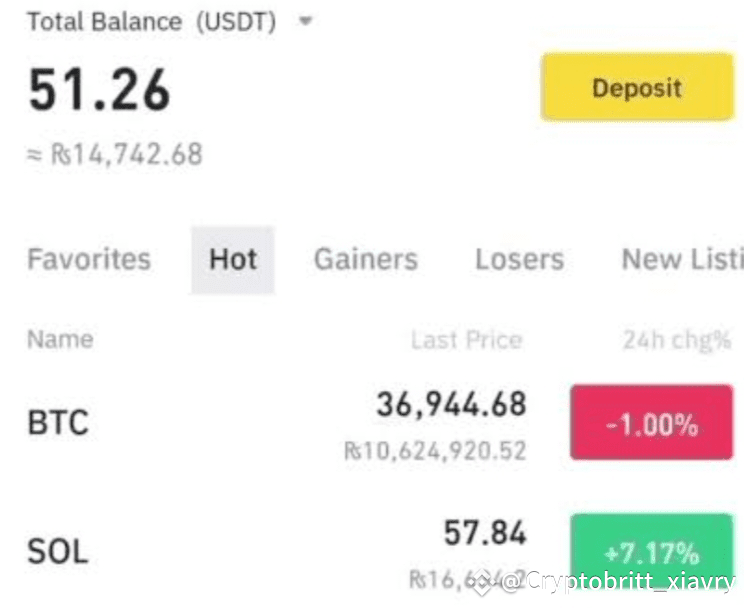This screenshot has width=744, height=608.
Task: Open the Gainers tab
Action: (x=366, y=259)
